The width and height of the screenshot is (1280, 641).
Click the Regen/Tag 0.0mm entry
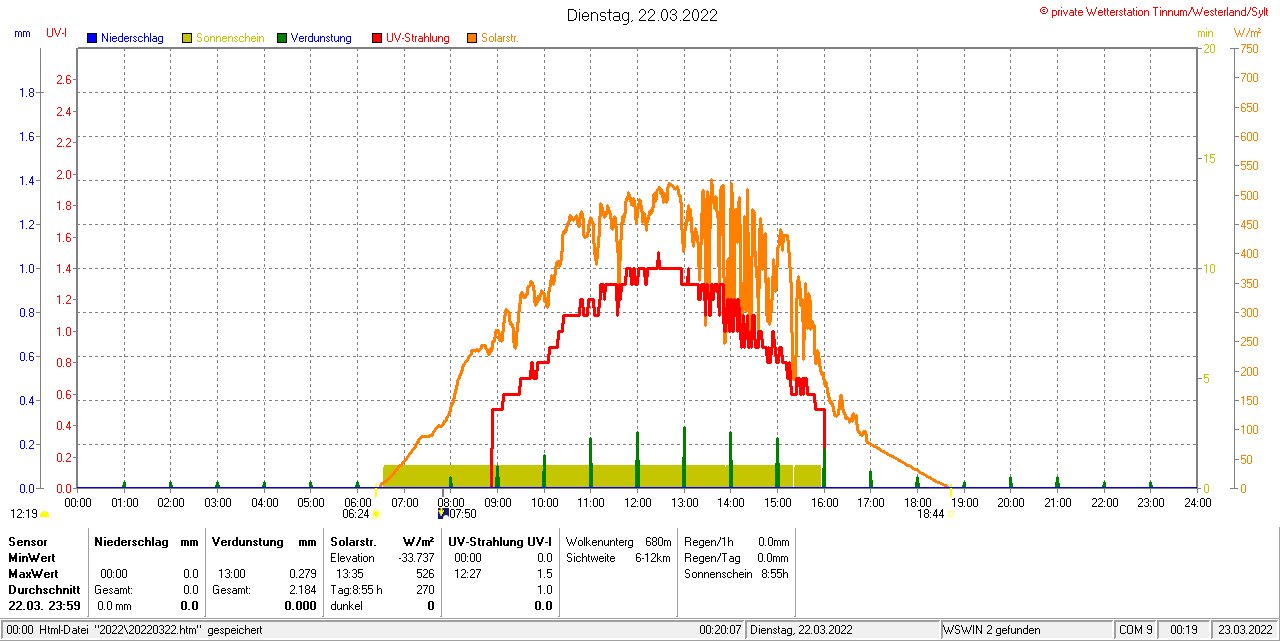[737, 558]
